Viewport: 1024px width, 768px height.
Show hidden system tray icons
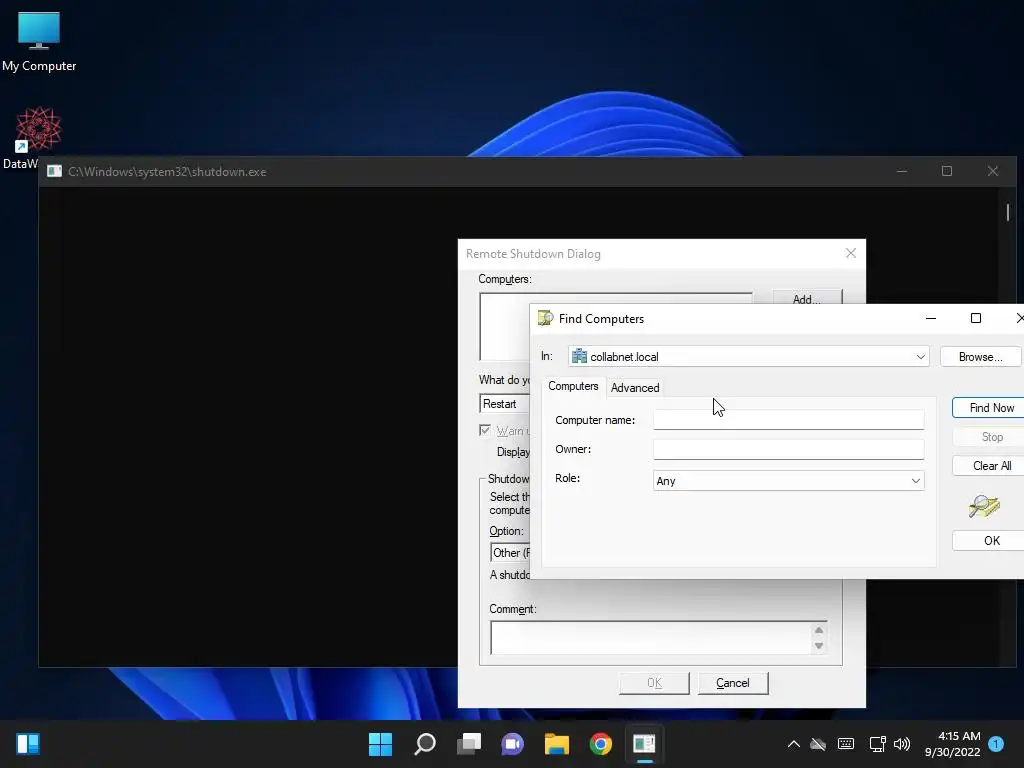[793, 744]
